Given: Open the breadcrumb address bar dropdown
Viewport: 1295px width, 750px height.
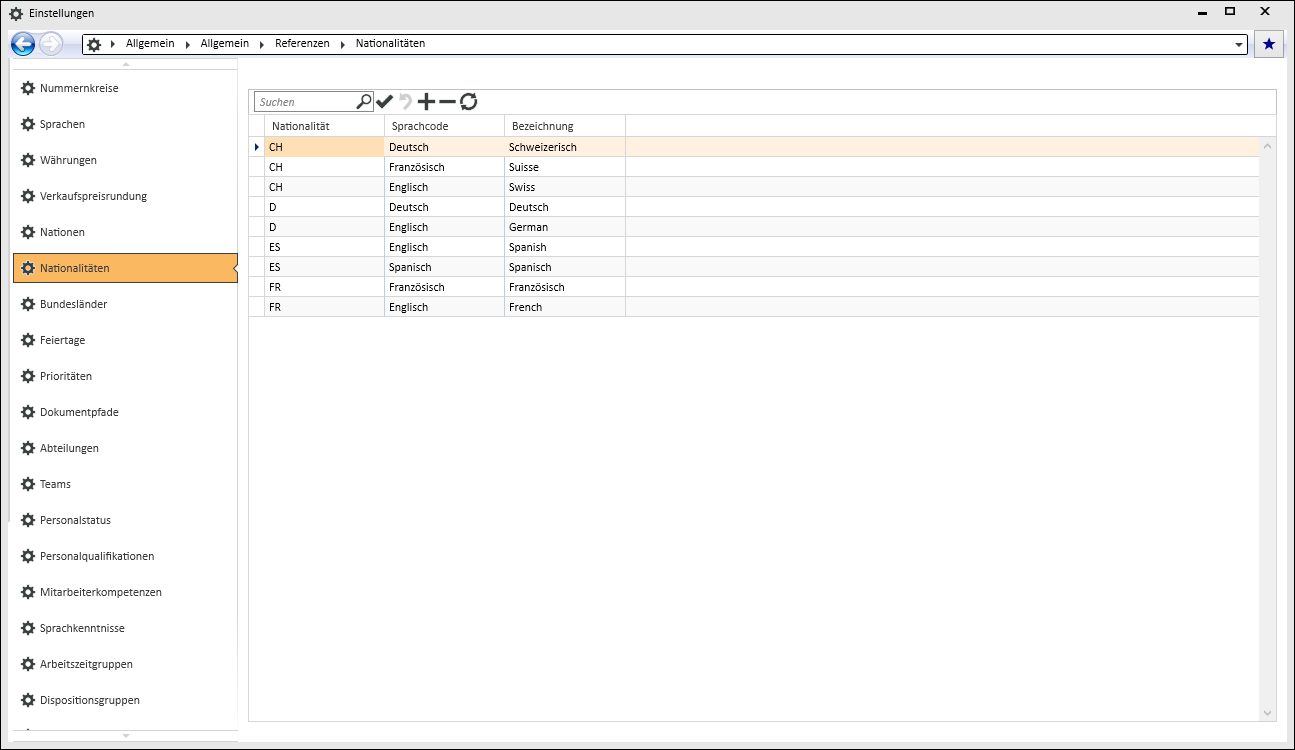Looking at the screenshot, I should pos(1239,45).
